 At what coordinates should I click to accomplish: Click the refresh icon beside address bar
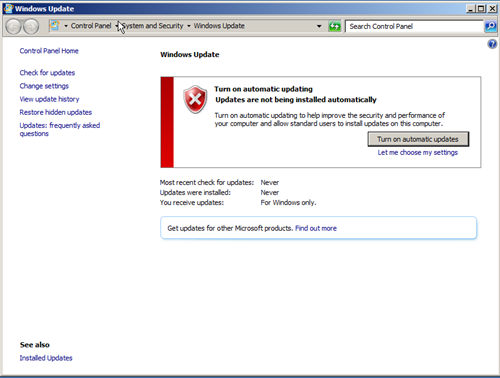point(334,26)
